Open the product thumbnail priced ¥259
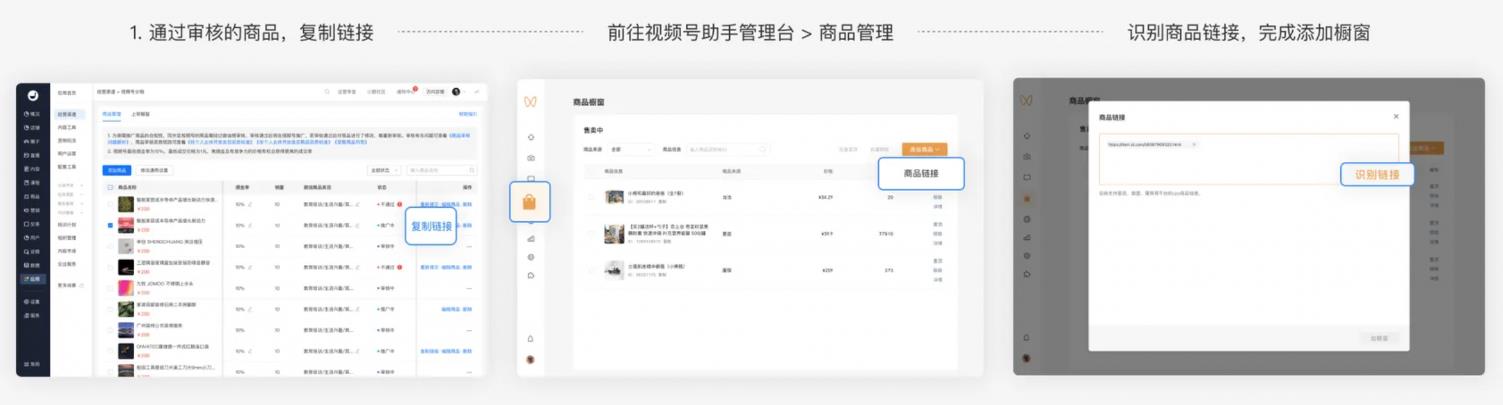 [614, 269]
